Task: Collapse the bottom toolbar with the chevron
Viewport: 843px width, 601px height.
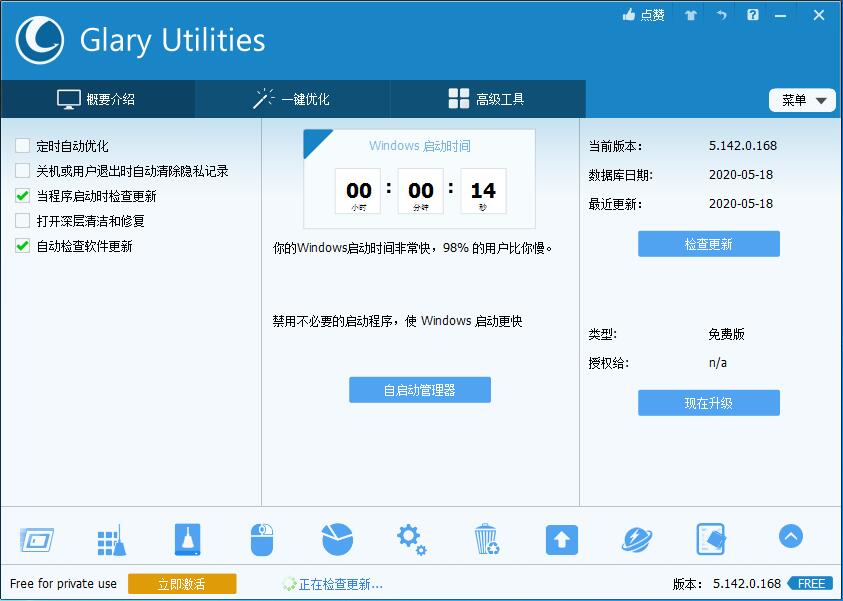Action: (790, 536)
